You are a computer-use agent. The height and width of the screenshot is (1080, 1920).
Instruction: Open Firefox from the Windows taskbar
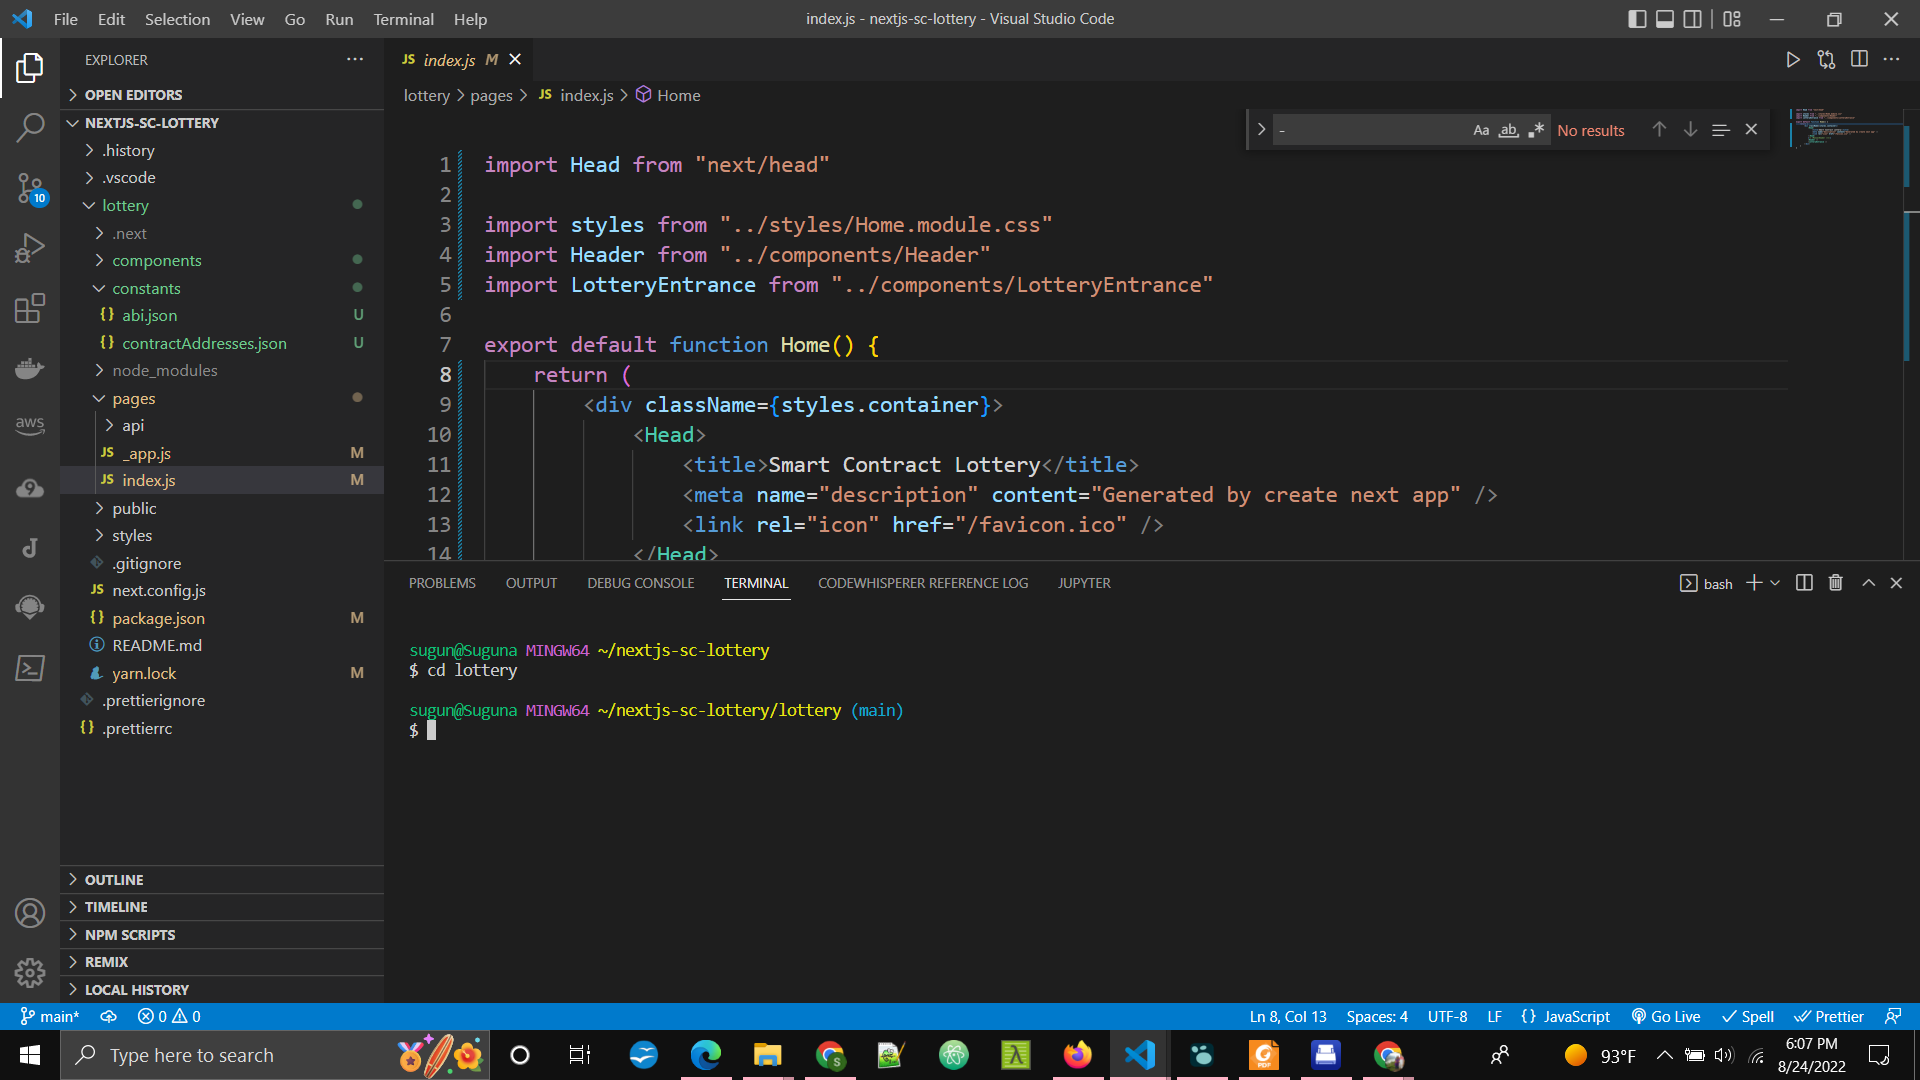[x=1077, y=1055]
